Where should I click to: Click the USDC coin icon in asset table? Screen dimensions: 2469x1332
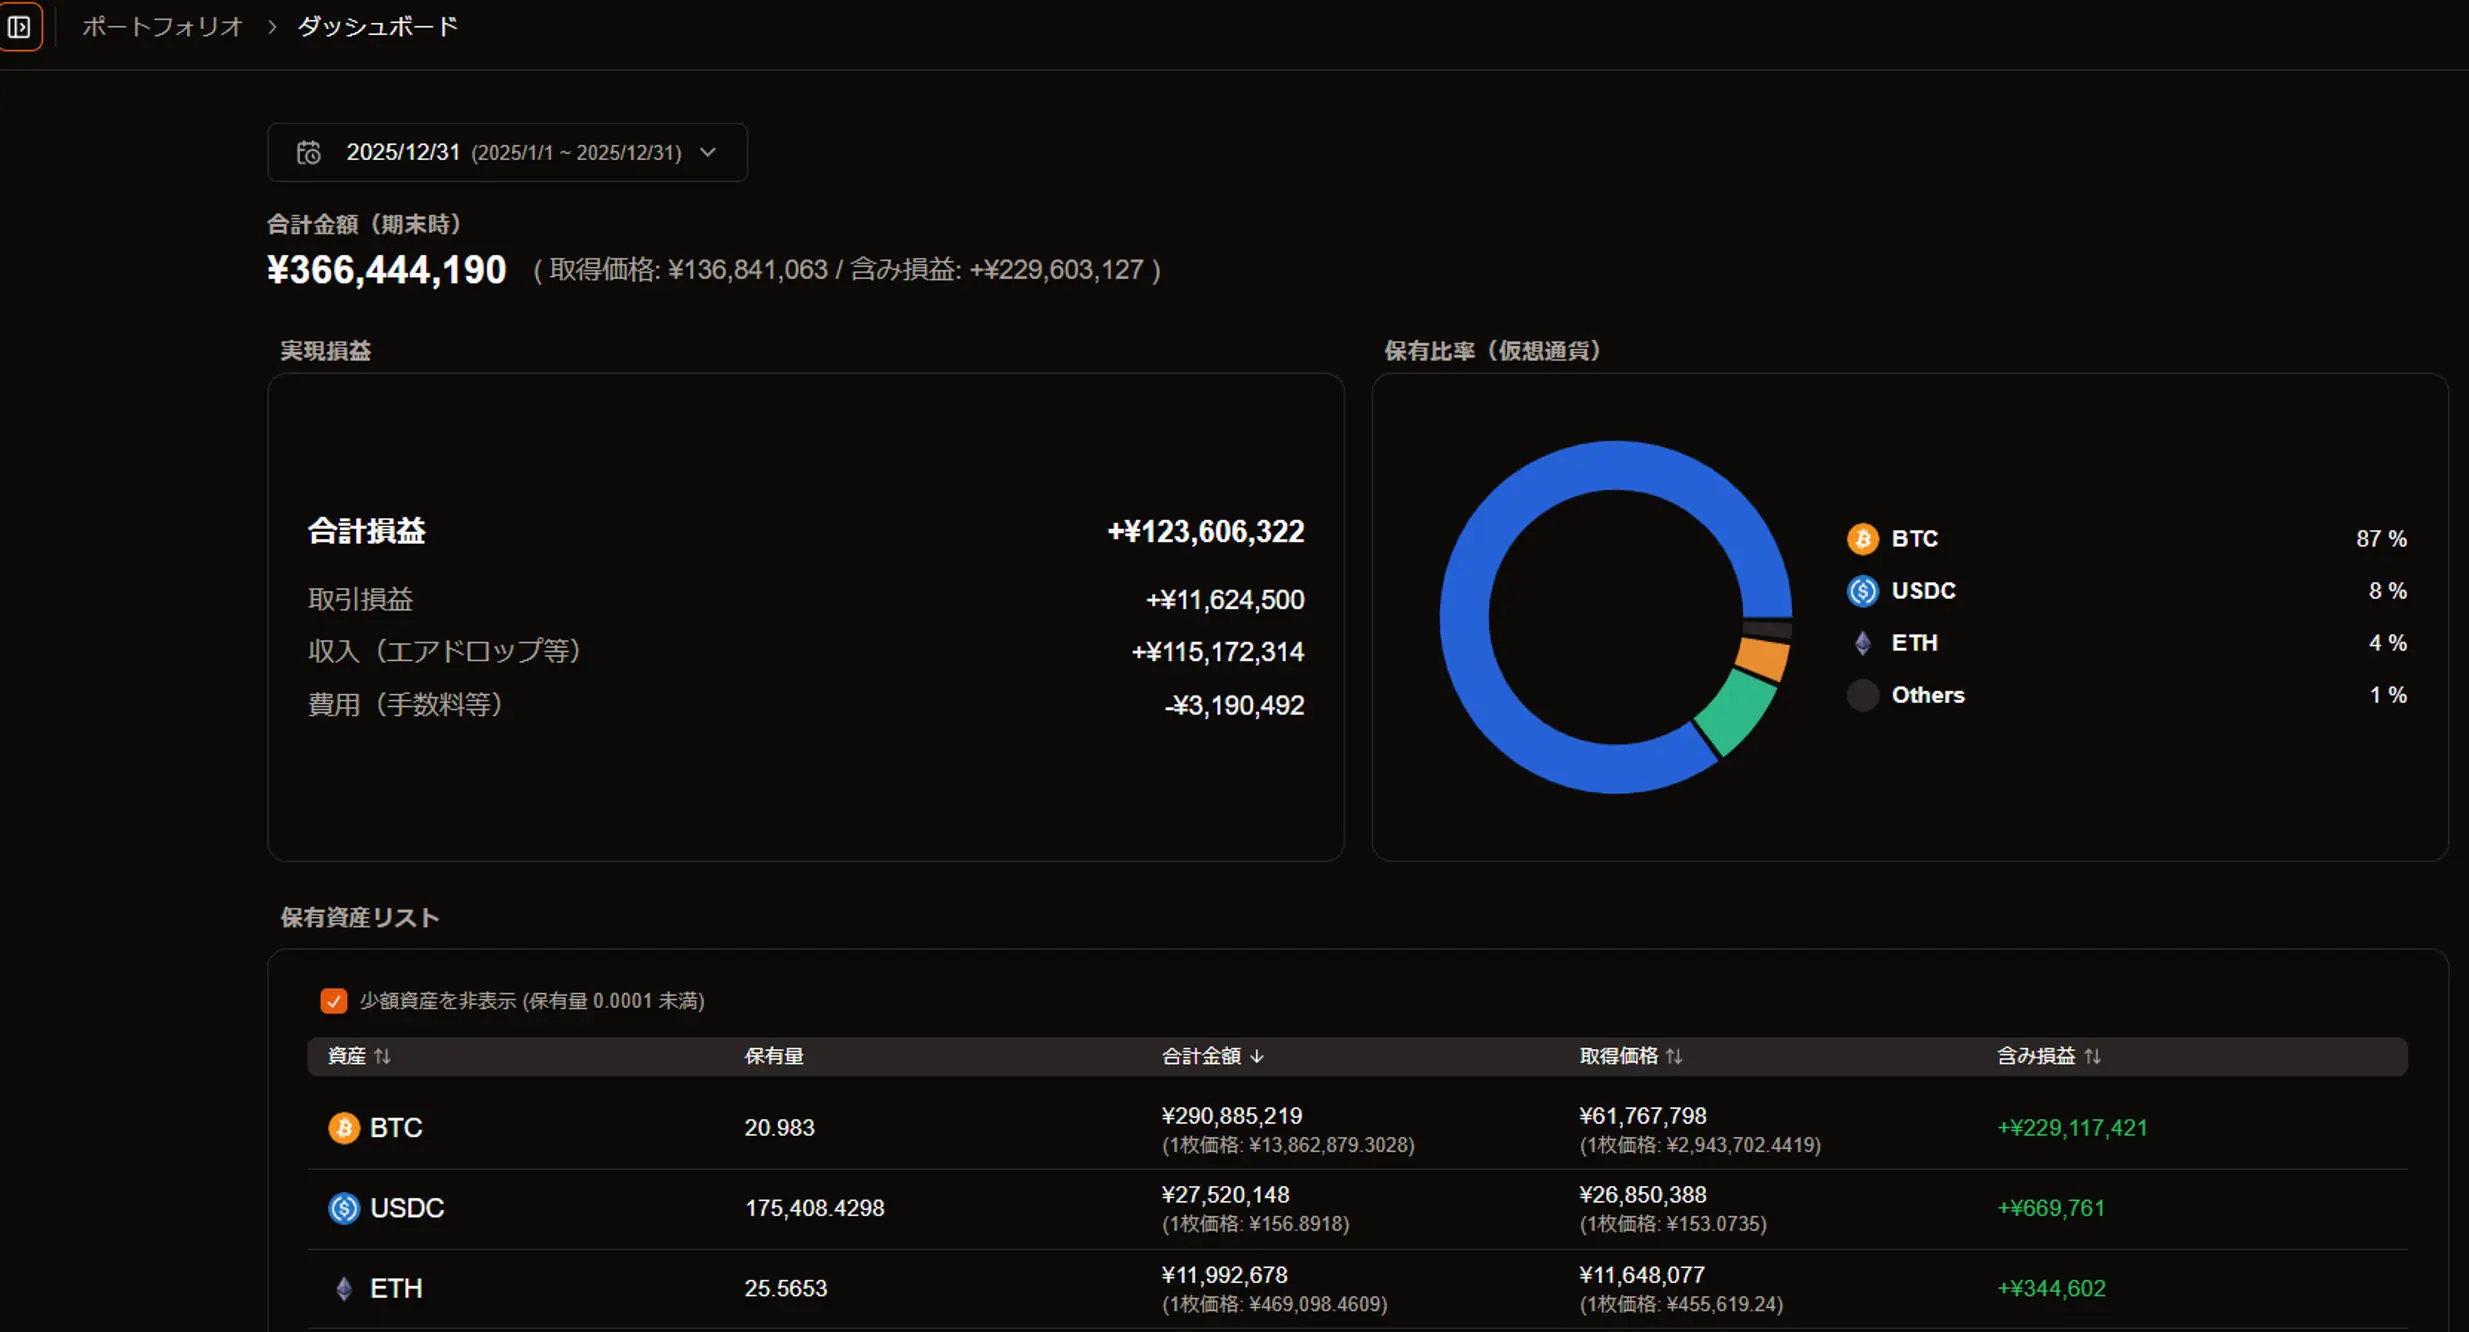344,1208
